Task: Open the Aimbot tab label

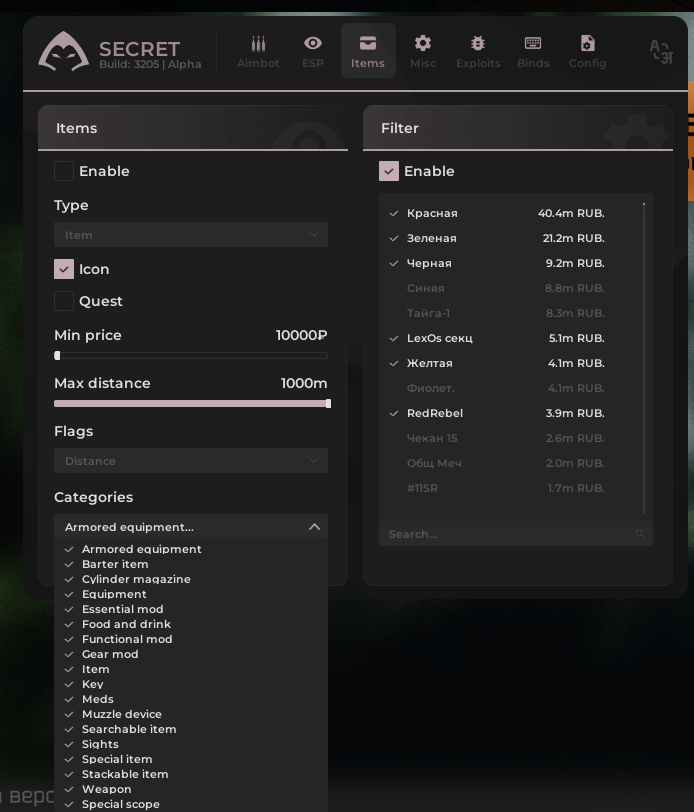Action: point(258,63)
